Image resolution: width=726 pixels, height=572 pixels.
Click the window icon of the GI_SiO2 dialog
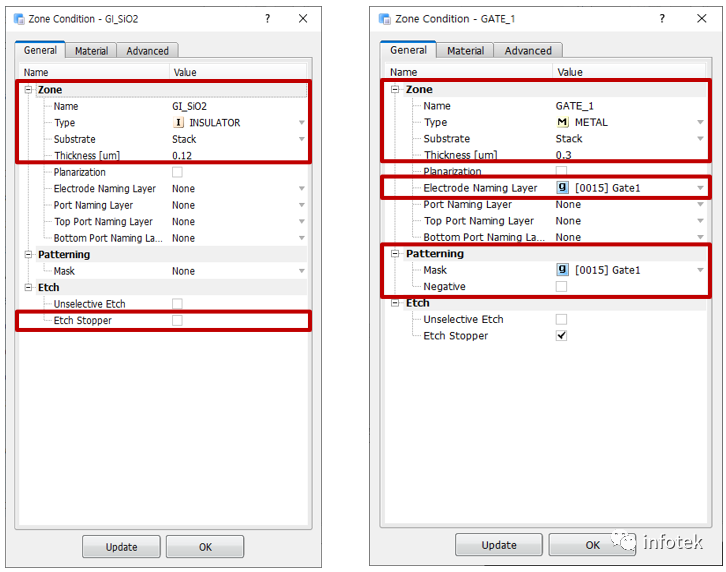[19, 19]
